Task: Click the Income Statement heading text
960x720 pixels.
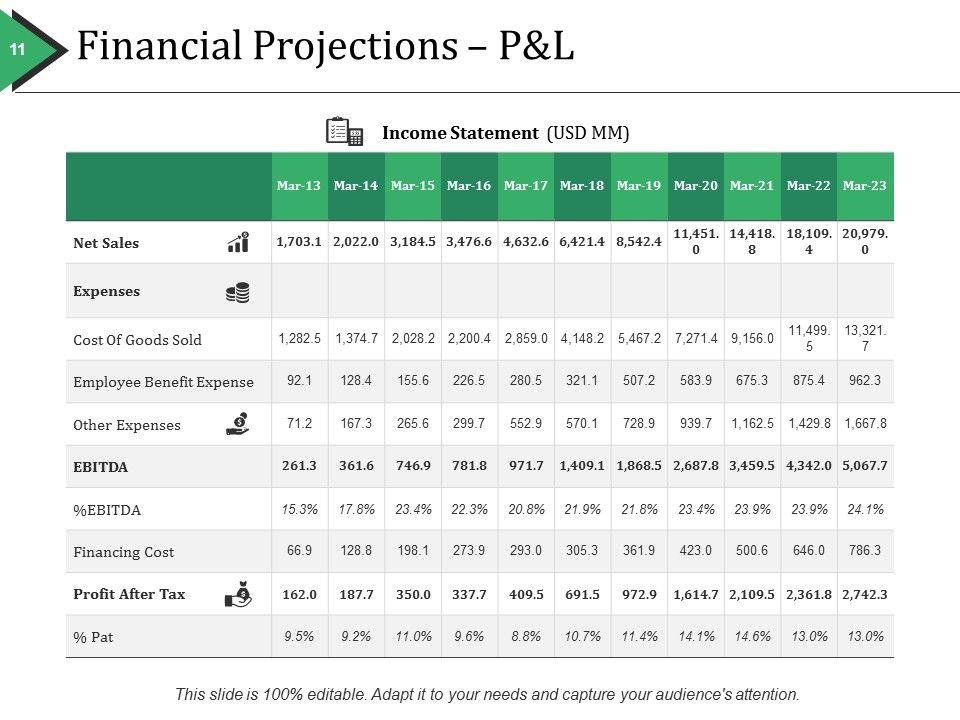Action: click(x=506, y=133)
